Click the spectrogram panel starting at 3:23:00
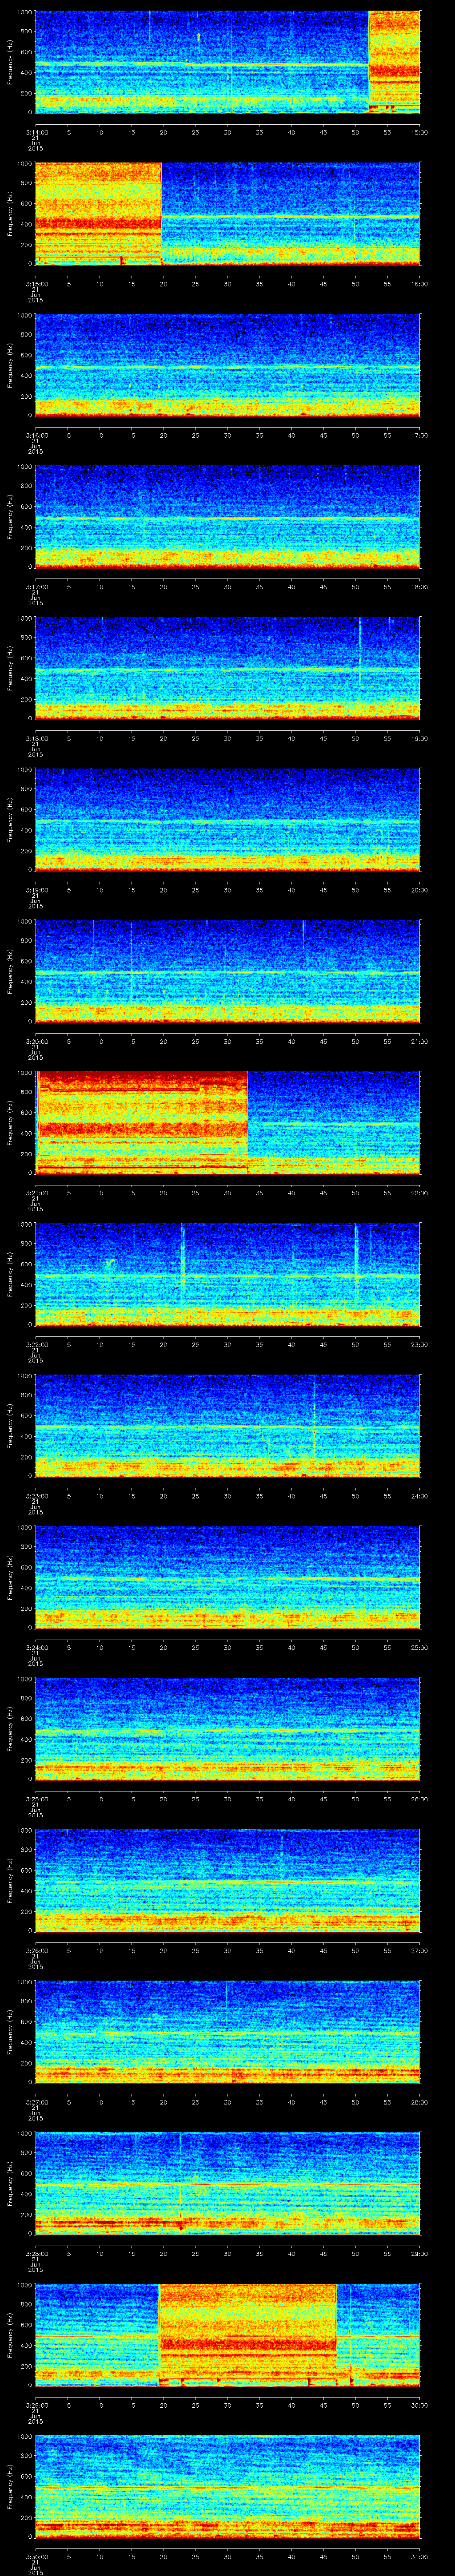Image resolution: width=455 pixels, height=2576 pixels. click(227, 1425)
